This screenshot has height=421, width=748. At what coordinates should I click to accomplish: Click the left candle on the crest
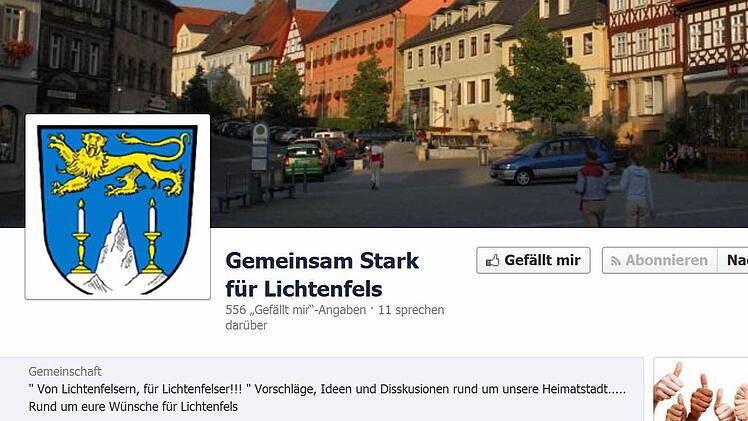81,236
